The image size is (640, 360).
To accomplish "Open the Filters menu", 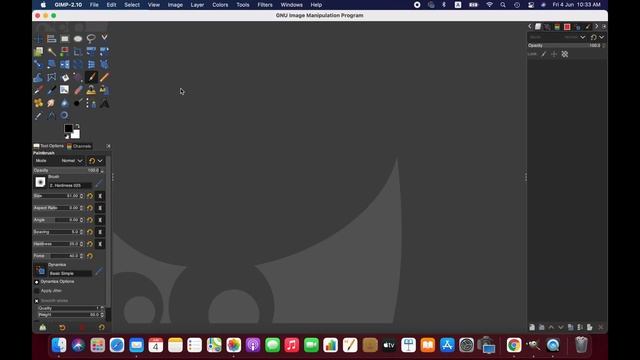I will 265,5.
